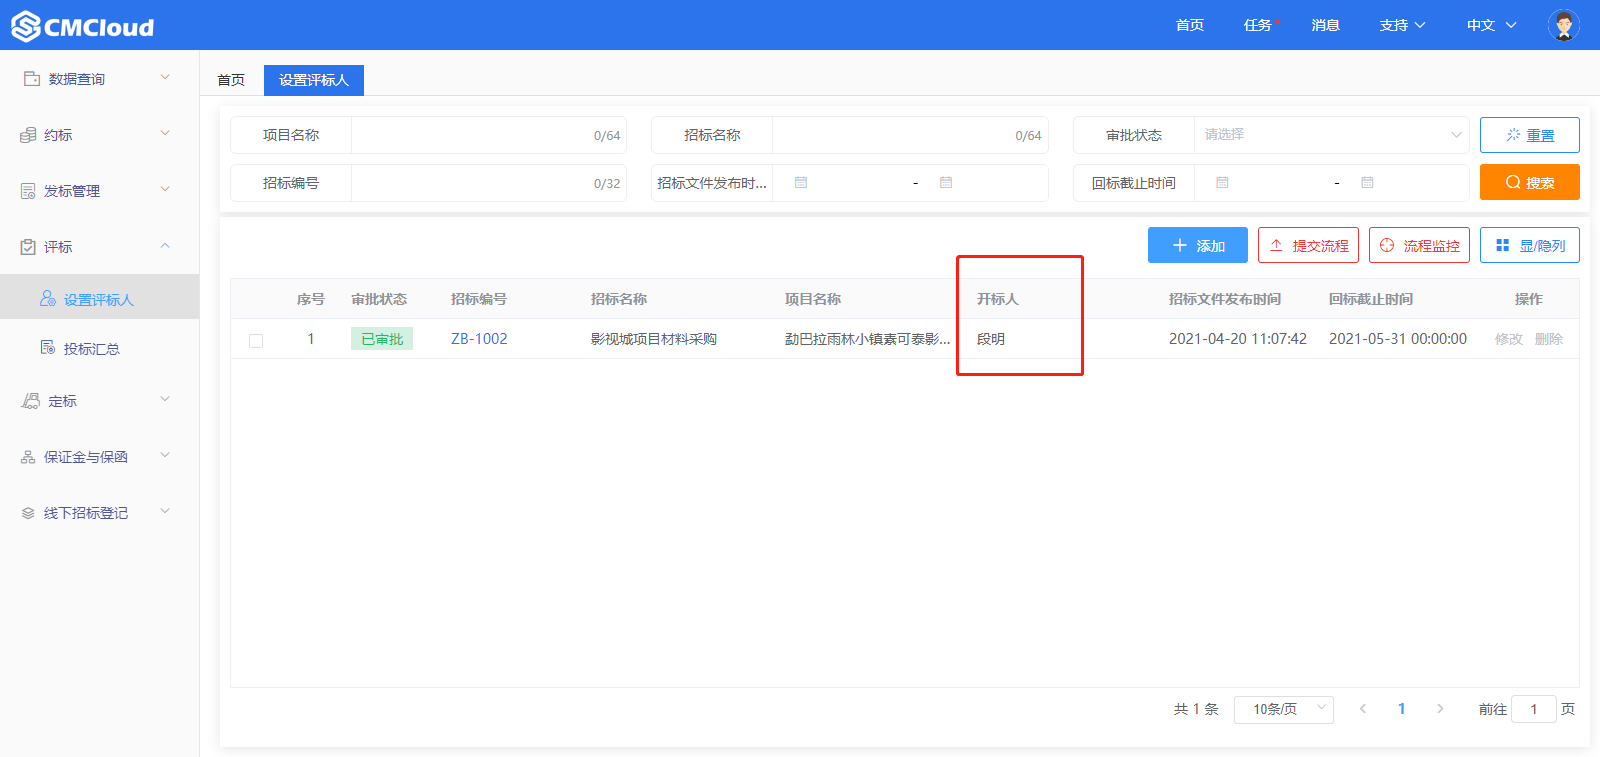The image size is (1600, 757).
Task: Open the user avatar menu
Action: click(1563, 25)
